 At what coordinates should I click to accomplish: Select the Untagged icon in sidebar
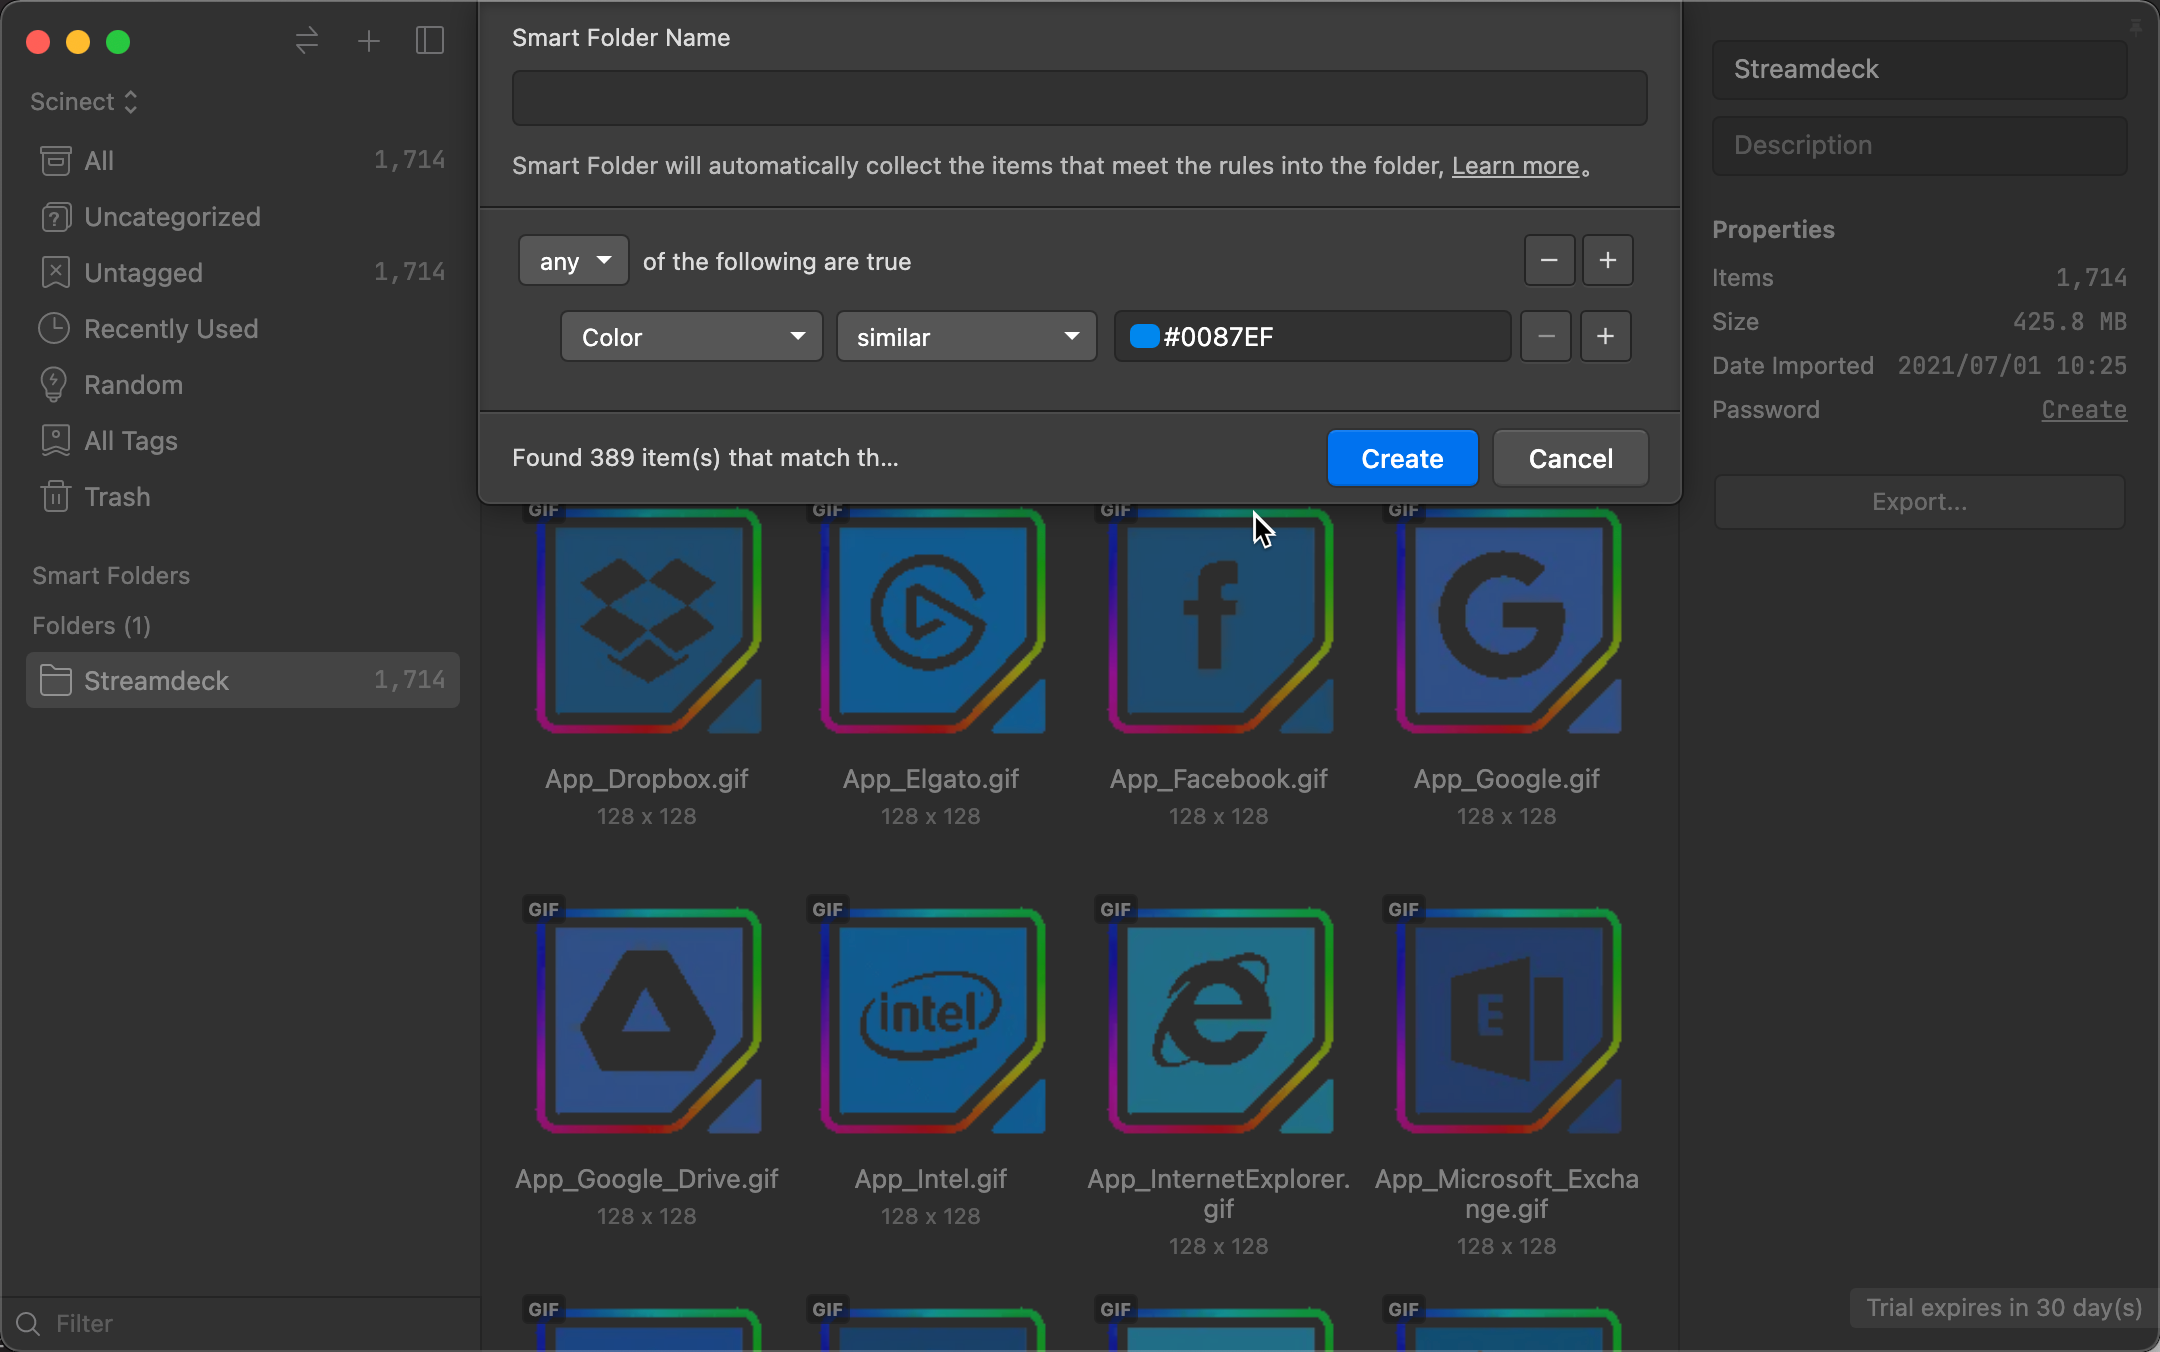55,272
